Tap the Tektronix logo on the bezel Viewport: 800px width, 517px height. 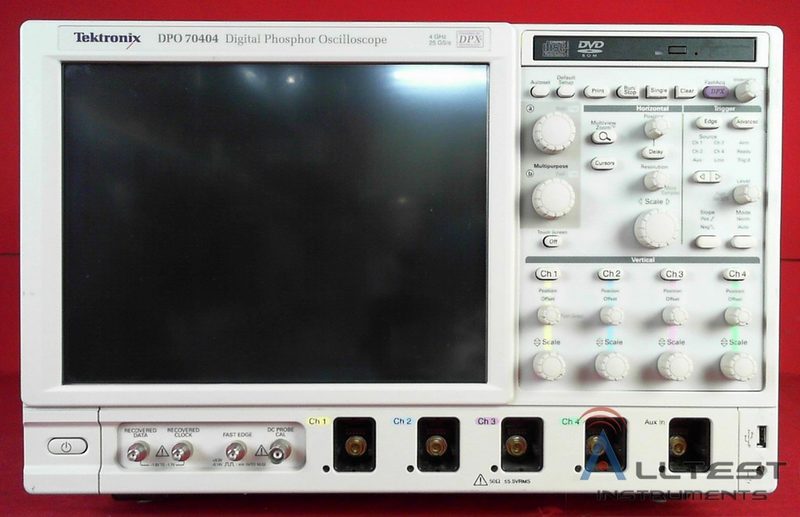tap(107, 38)
